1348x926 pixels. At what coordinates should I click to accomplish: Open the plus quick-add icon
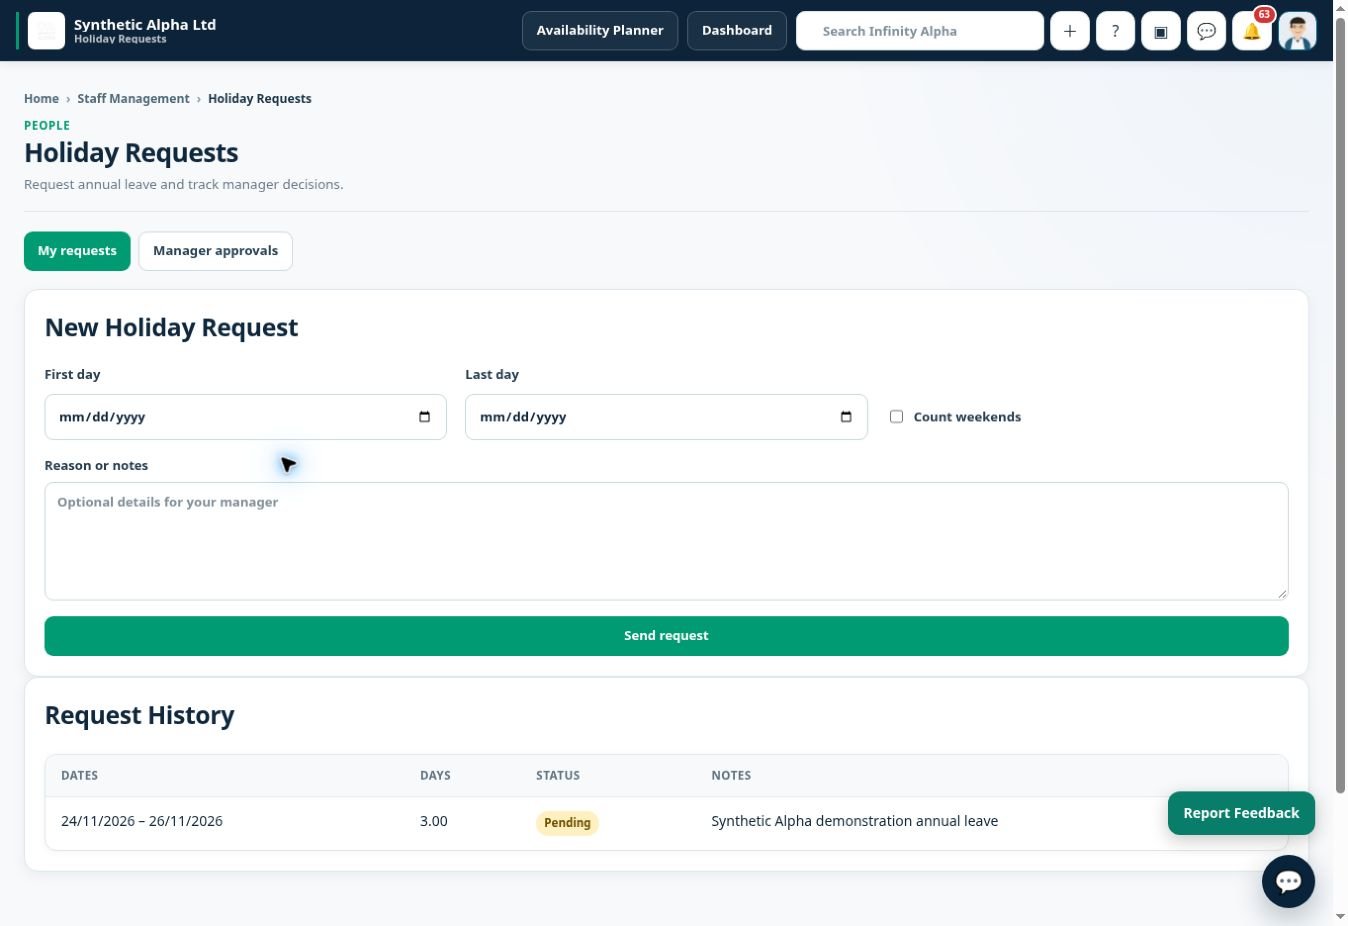[x=1069, y=31]
